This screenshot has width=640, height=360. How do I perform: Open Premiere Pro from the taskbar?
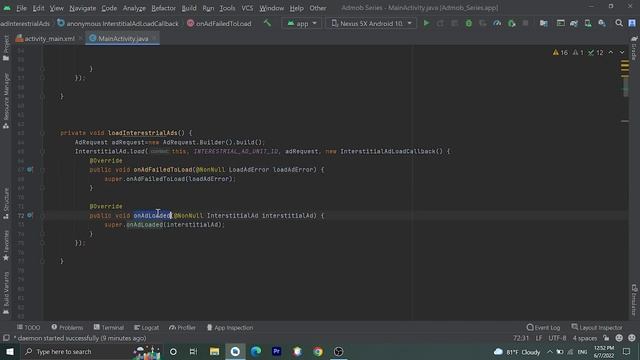coord(276,351)
